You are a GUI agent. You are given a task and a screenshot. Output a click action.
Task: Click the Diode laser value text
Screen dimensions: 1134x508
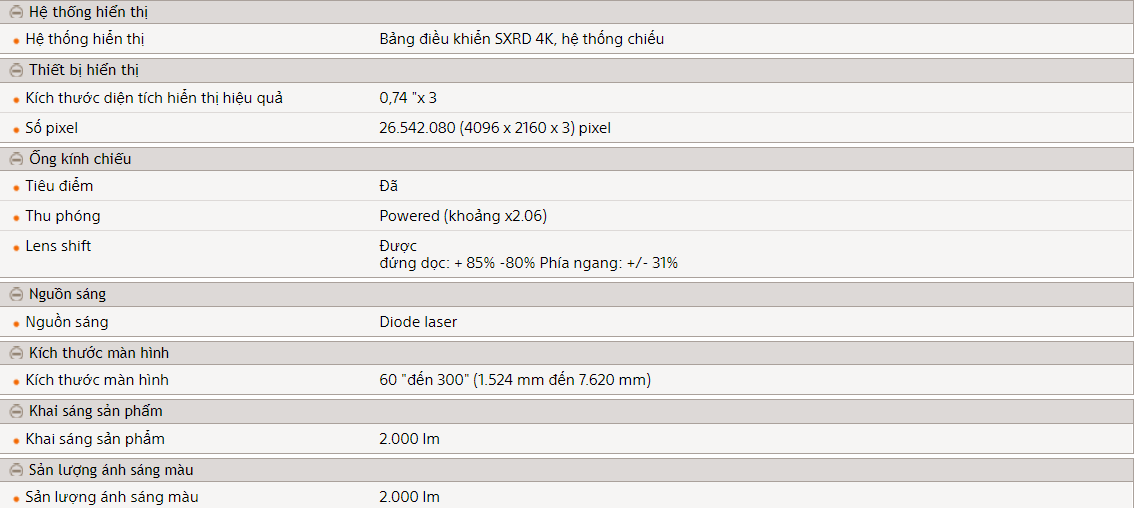(x=418, y=322)
